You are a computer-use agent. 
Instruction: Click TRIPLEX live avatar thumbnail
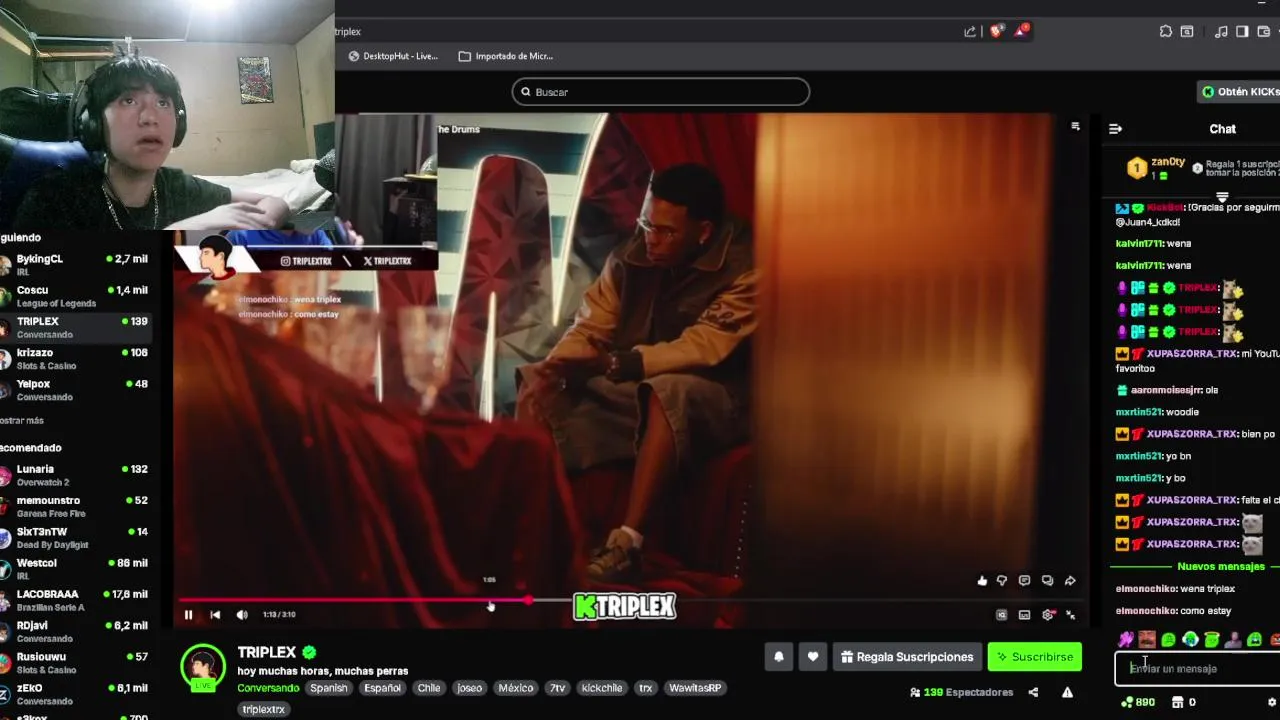[203, 668]
